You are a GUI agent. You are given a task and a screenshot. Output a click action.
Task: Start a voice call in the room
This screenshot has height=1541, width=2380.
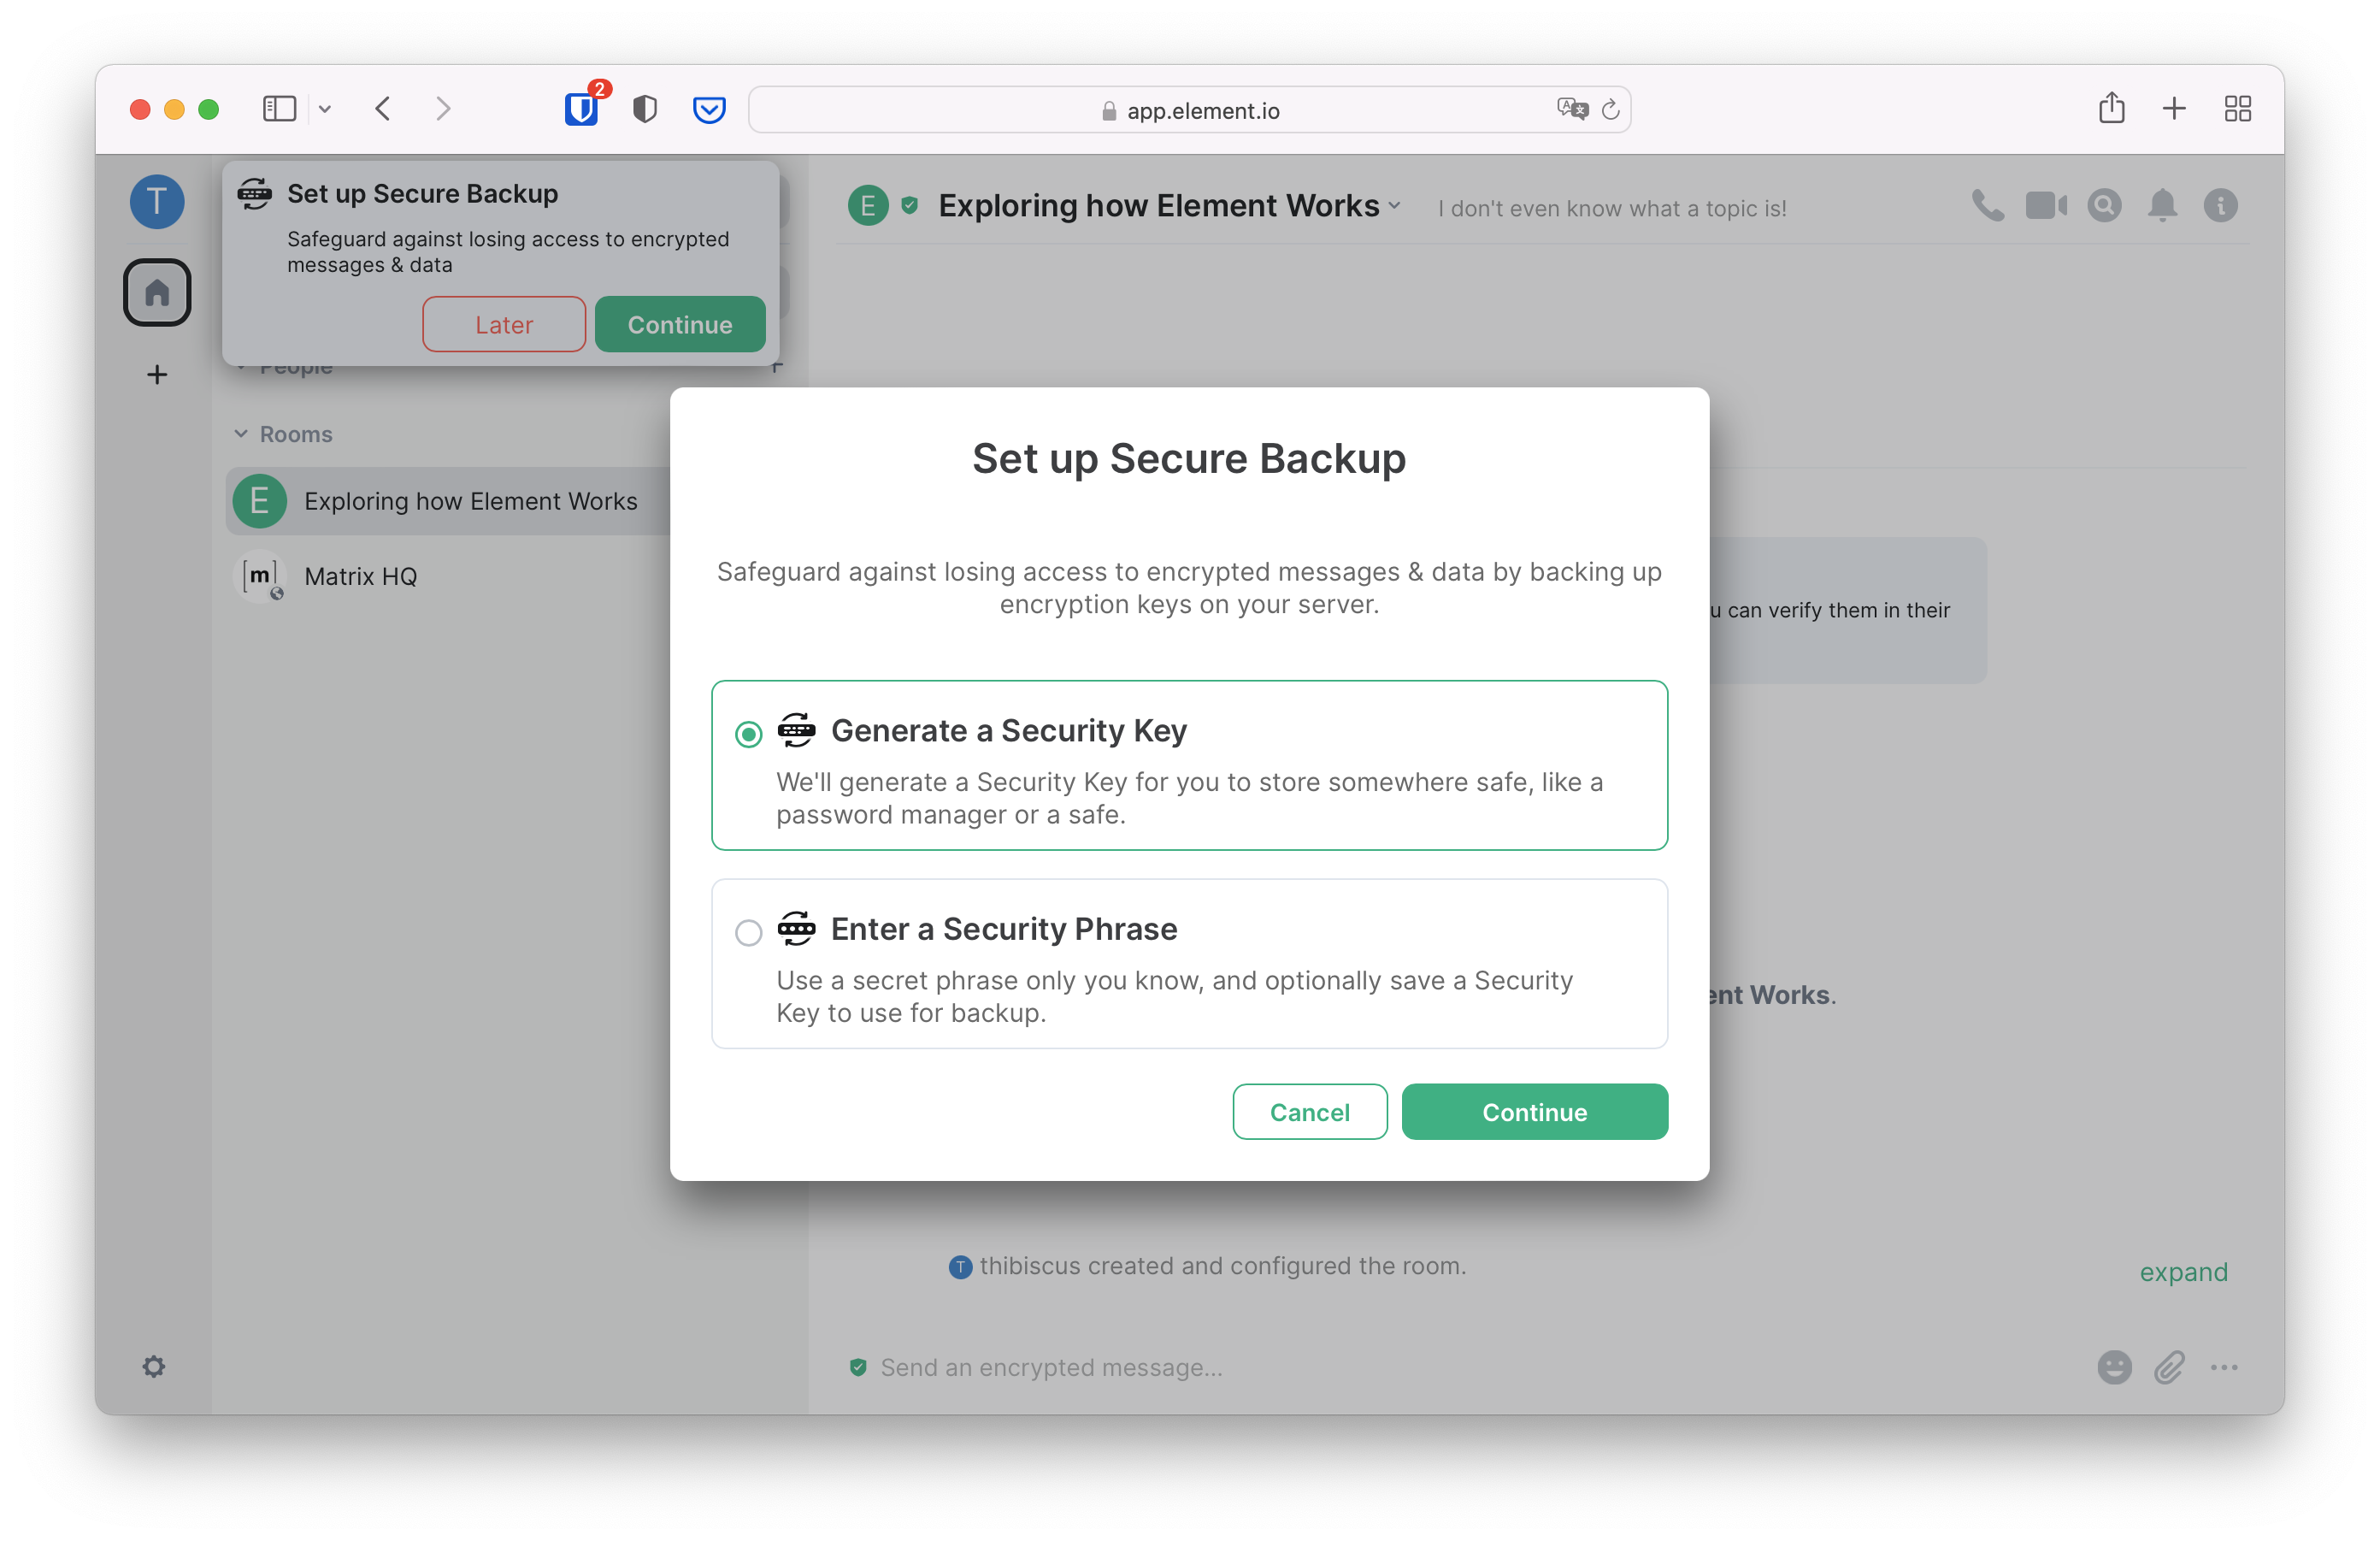click(1987, 206)
